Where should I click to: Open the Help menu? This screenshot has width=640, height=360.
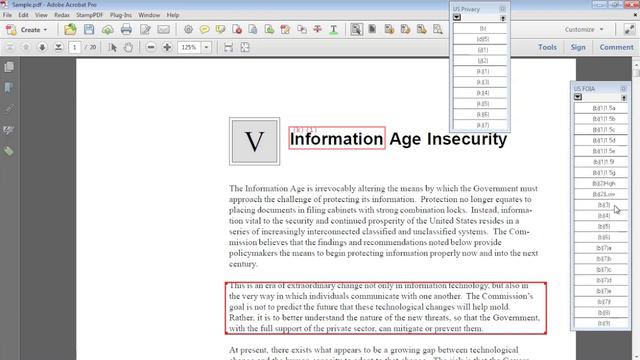point(173,15)
